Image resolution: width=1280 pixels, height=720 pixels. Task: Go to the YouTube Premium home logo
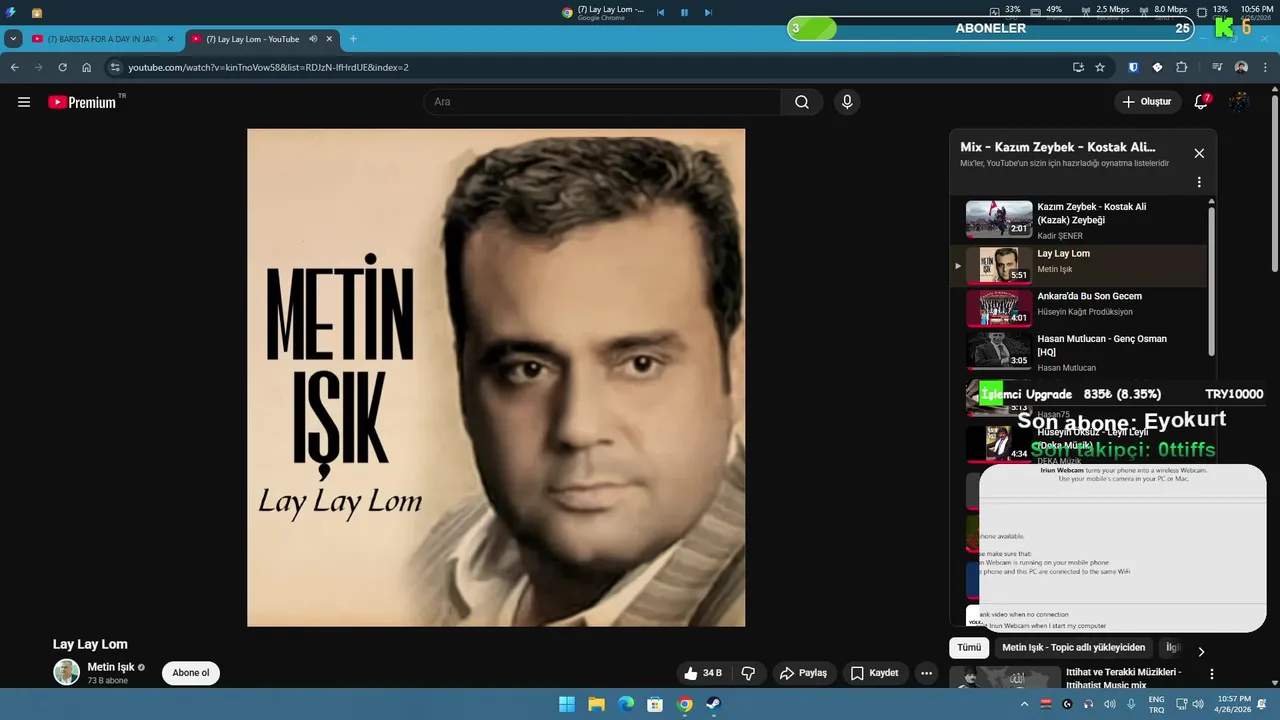[x=83, y=102]
